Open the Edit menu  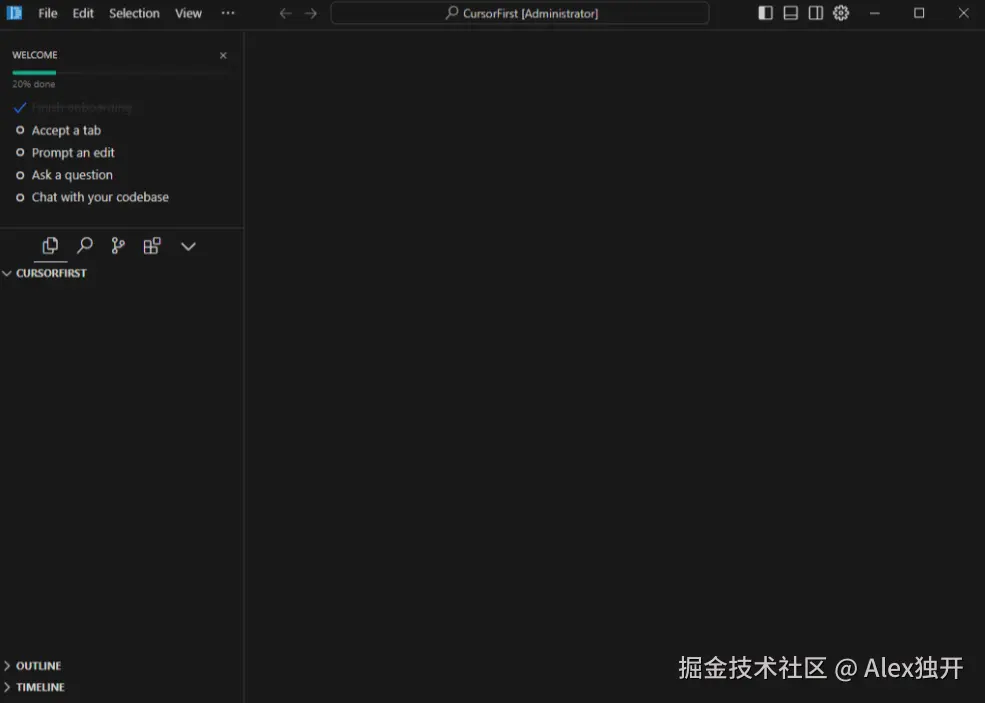(x=83, y=13)
